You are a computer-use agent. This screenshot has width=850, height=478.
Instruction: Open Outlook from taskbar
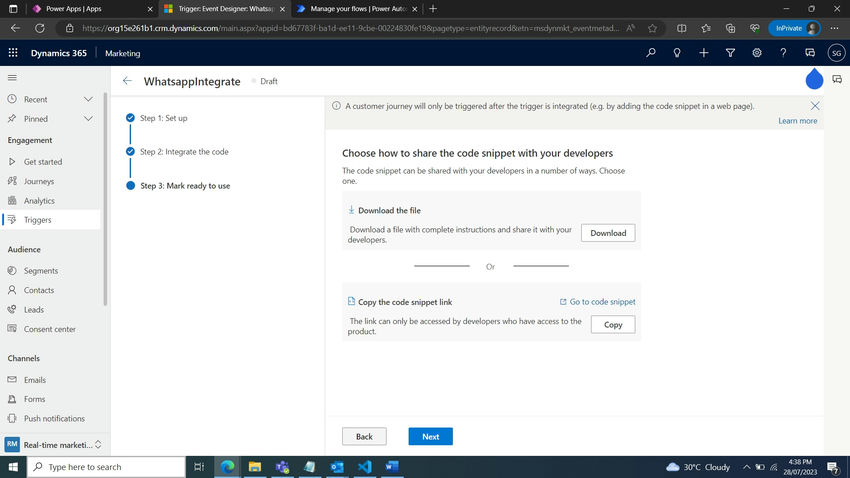pyautogui.click(x=337, y=467)
